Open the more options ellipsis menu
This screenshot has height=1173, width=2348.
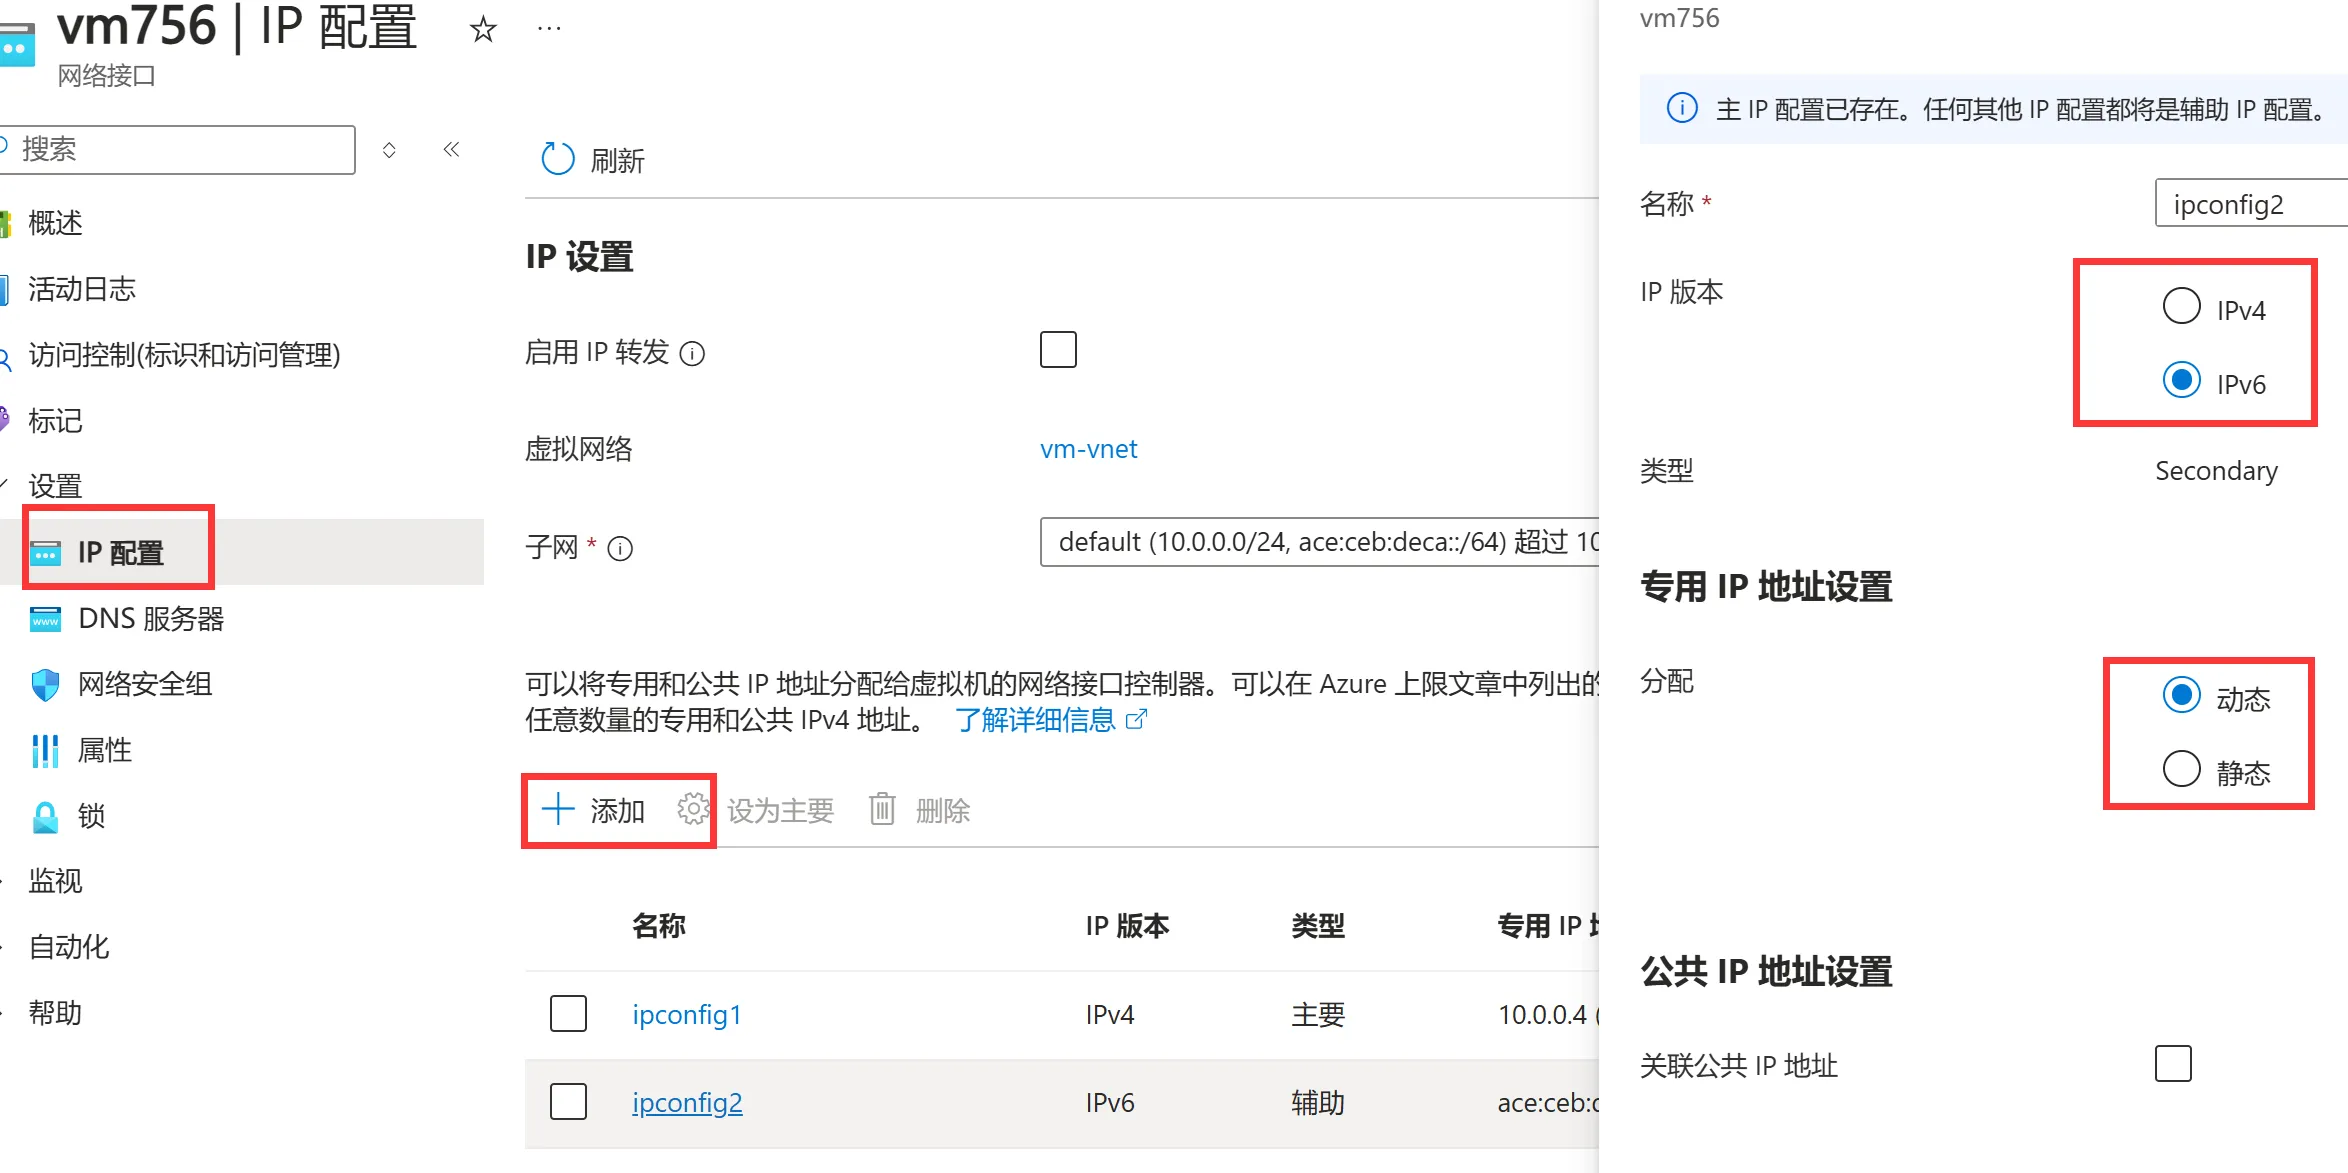pyautogui.click(x=549, y=30)
